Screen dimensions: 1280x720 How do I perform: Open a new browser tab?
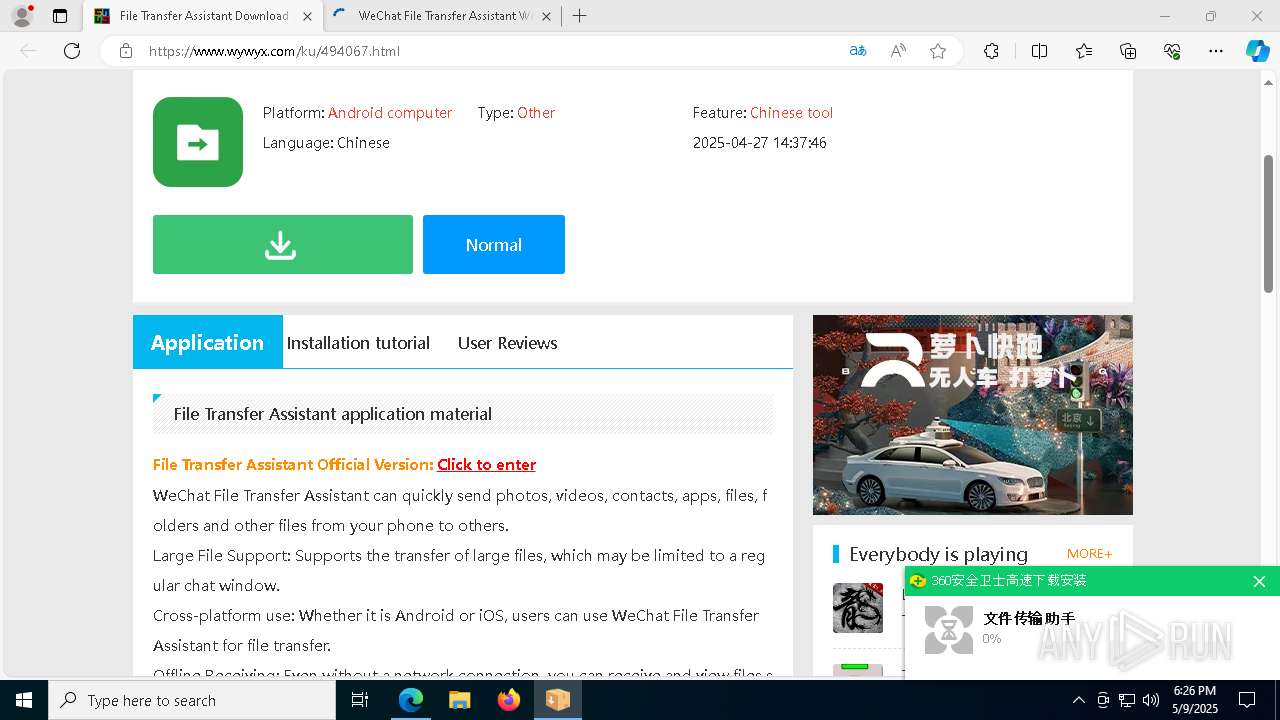pos(579,16)
